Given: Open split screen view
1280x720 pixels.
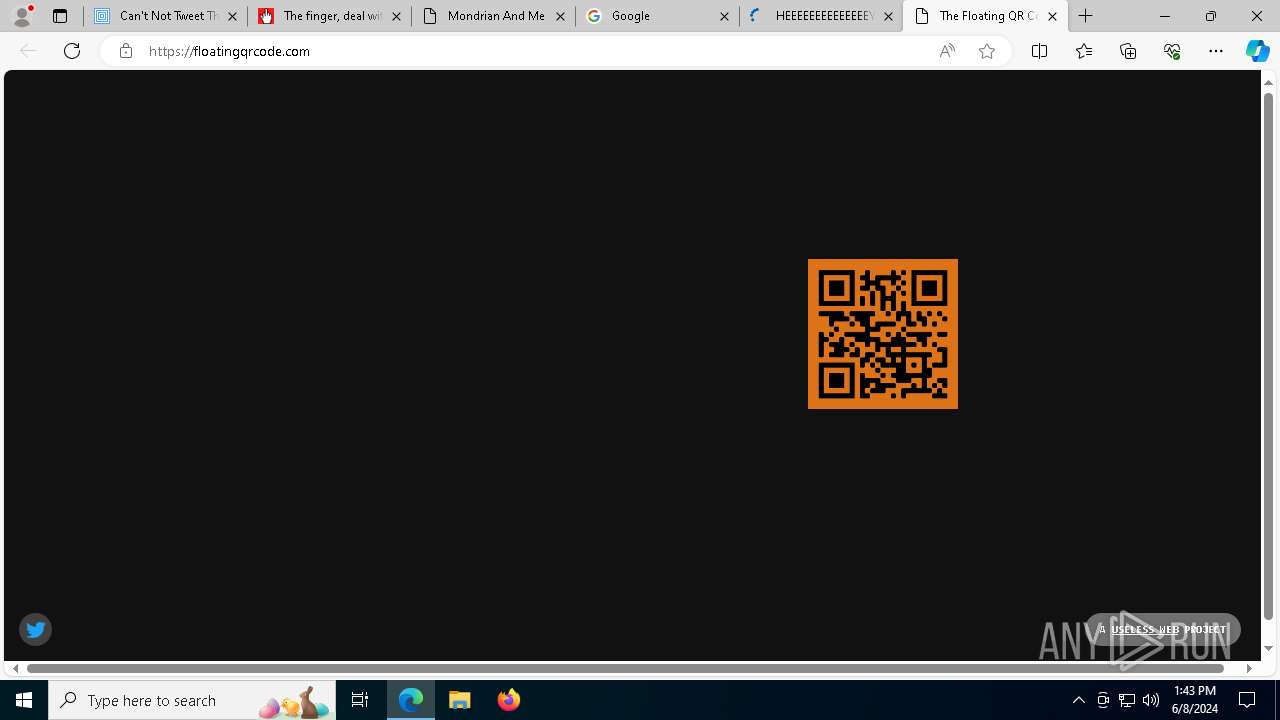Looking at the screenshot, I should (x=1039, y=51).
